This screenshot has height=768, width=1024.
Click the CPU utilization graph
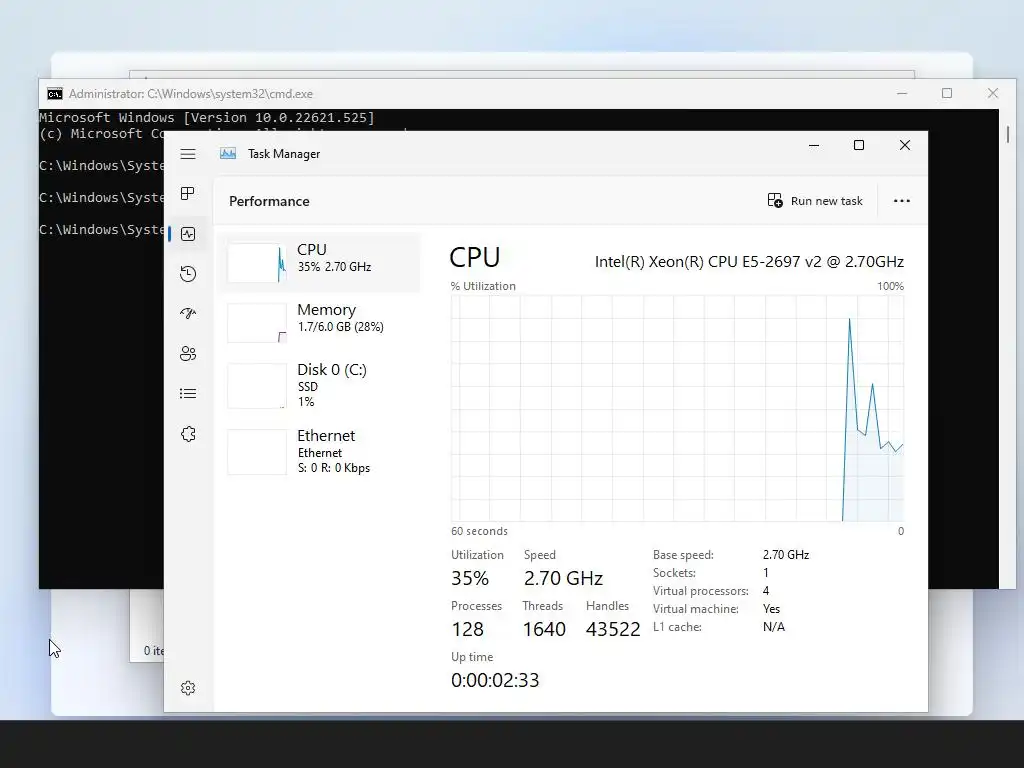click(x=677, y=408)
